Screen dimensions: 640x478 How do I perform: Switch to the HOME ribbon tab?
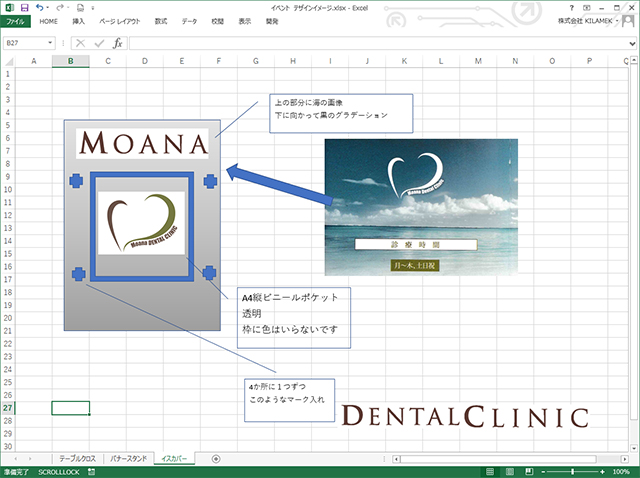pyautogui.click(x=48, y=21)
